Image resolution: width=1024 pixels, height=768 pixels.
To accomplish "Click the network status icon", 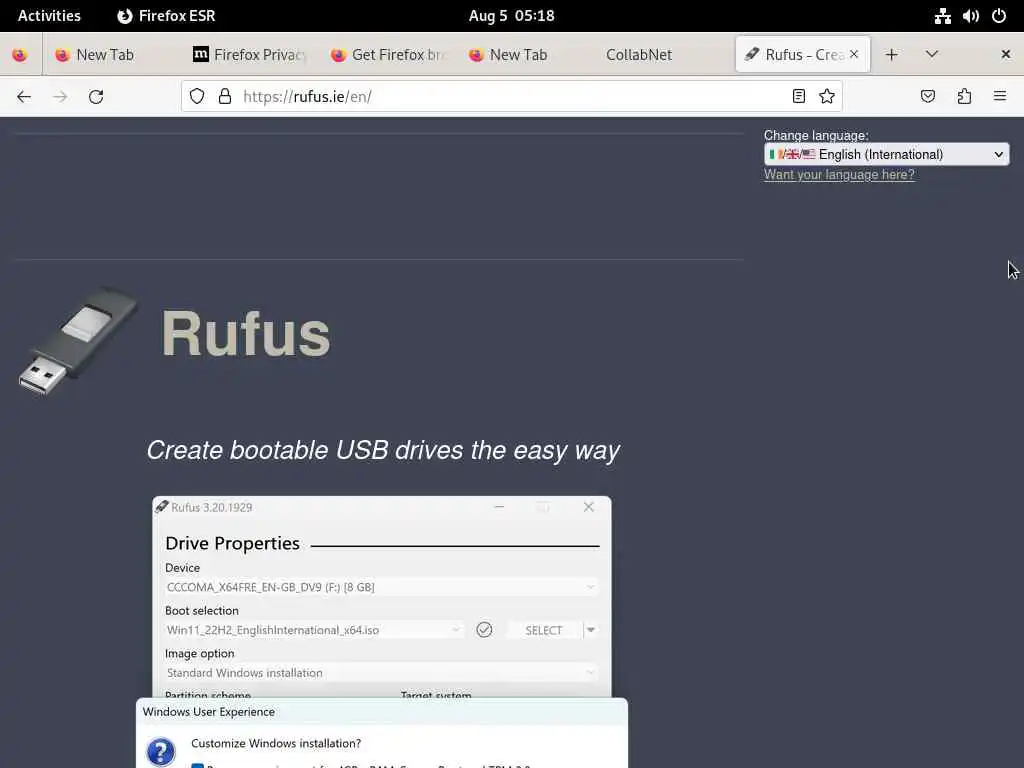I will [x=942, y=16].
